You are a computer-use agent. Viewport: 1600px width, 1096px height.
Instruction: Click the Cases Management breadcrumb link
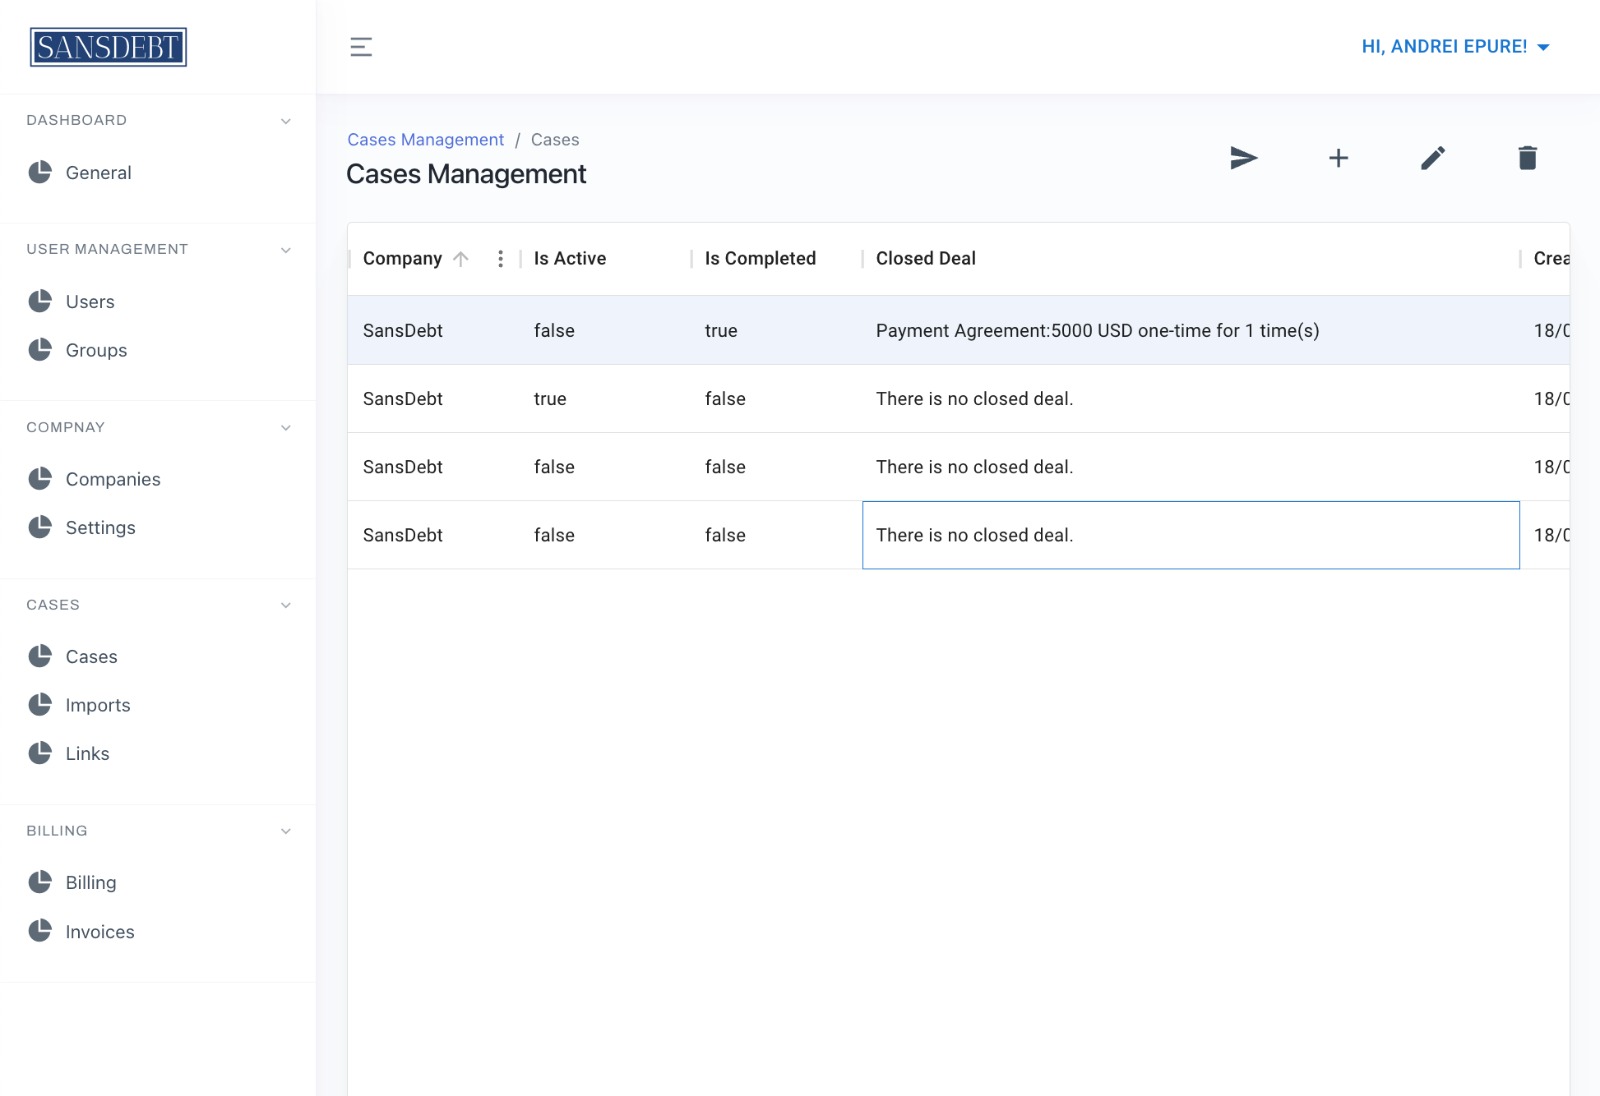point(425,140)
